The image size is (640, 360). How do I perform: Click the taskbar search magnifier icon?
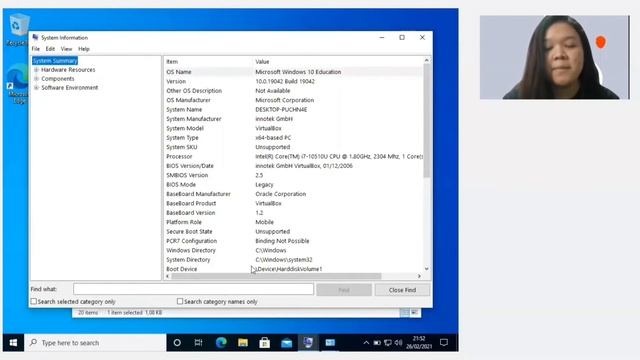click(x=33, y=342)
